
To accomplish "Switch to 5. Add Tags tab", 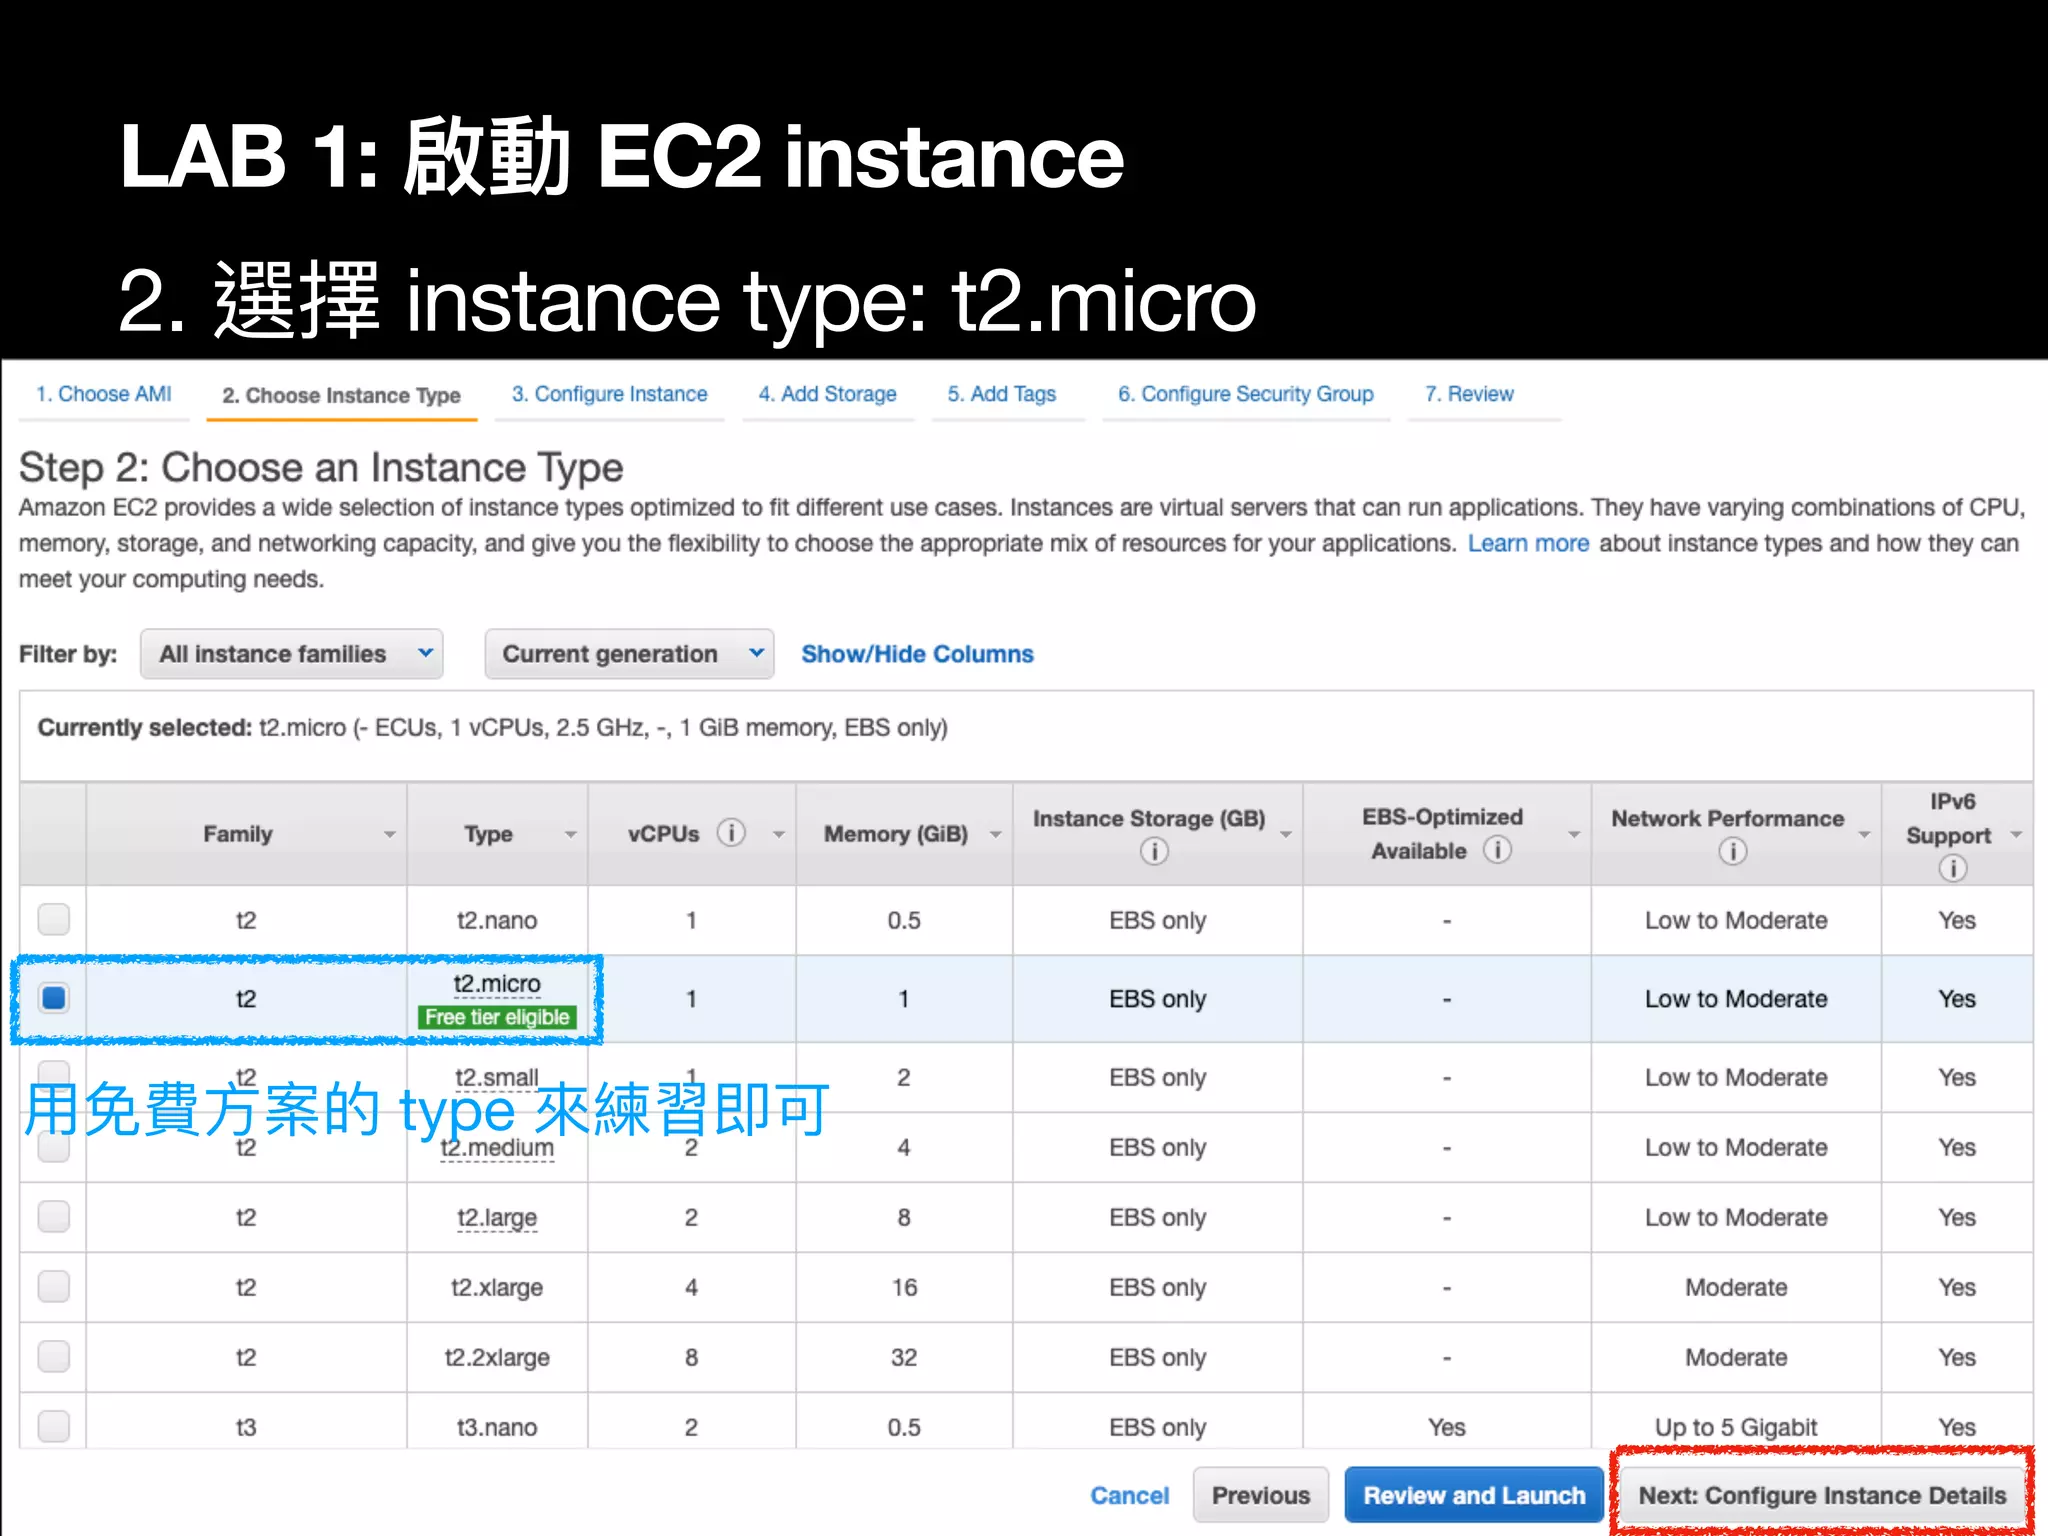I will click(x=1002, y=394).
